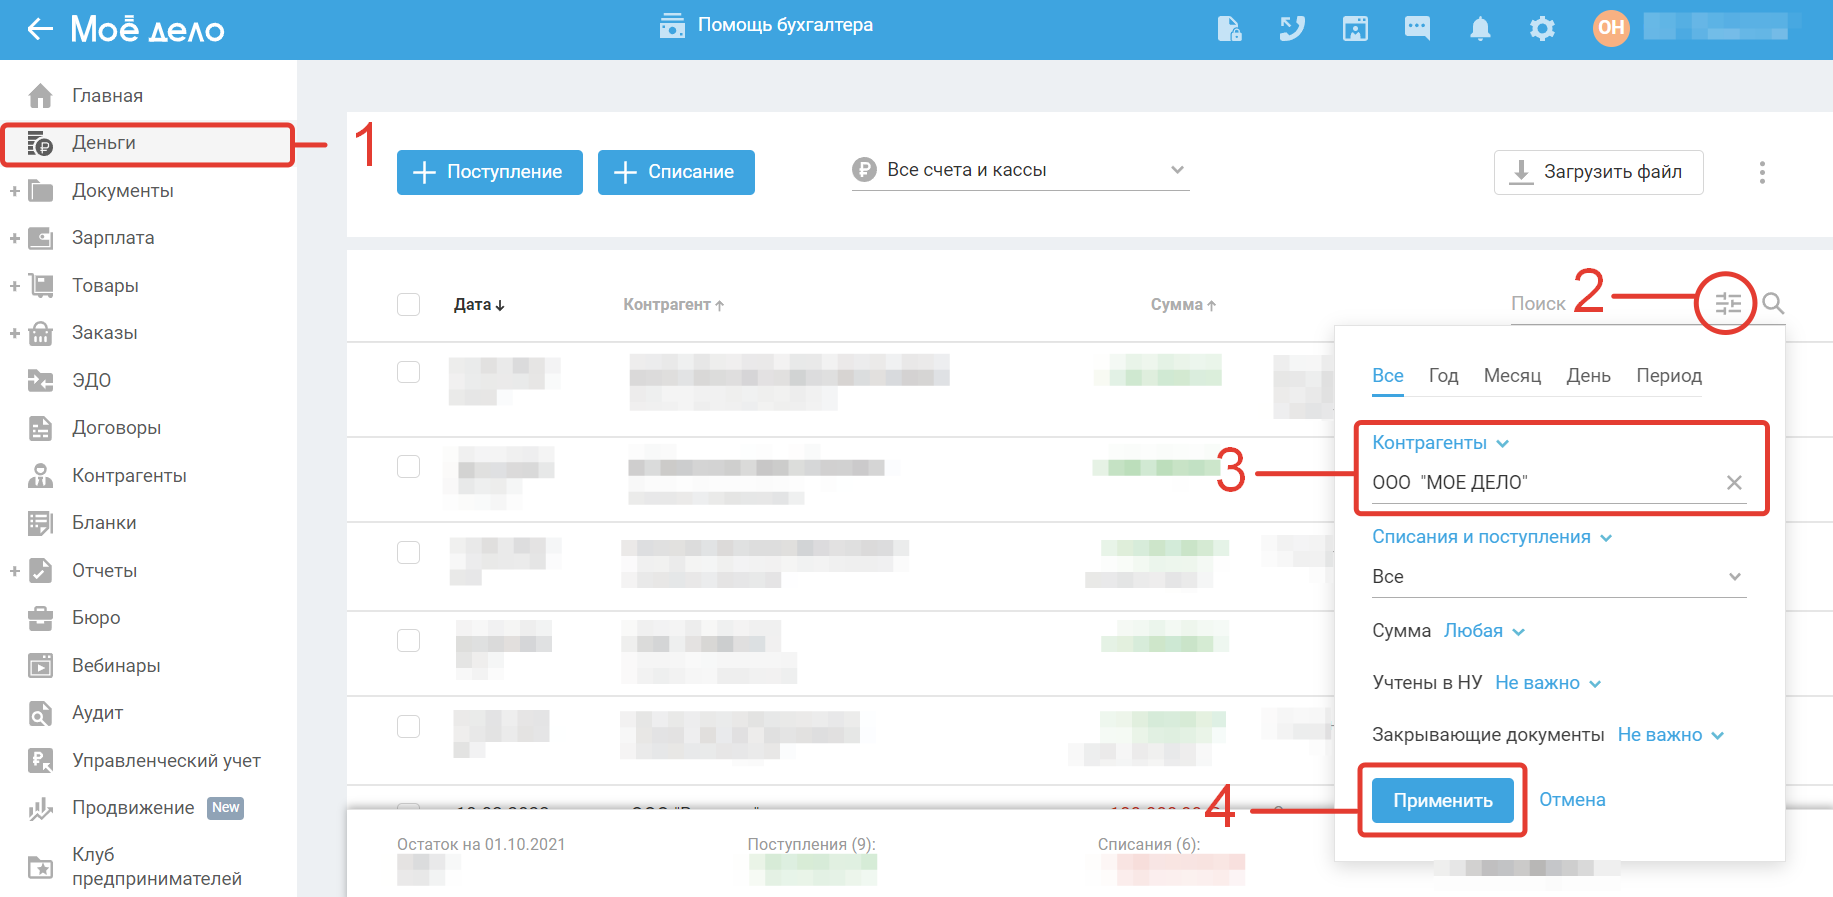This screenshot has height=897, width=1833.
Task: Open the Все operation type select
Action: click(x=1559, y=577)
